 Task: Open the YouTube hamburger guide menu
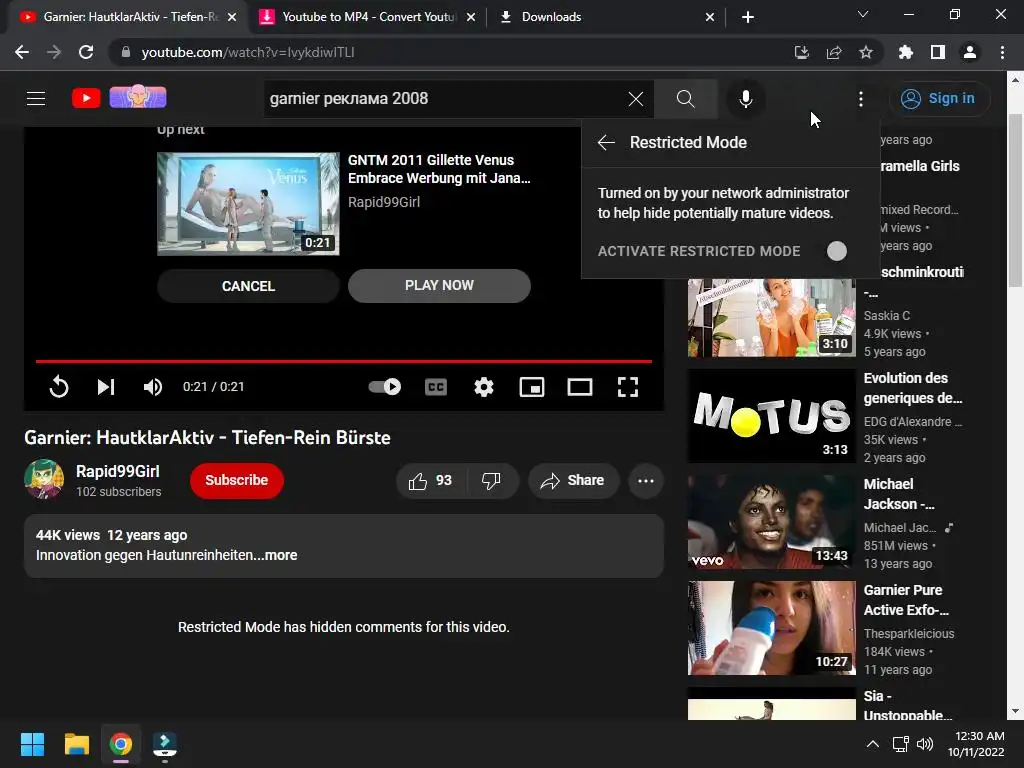pos(36,99)
